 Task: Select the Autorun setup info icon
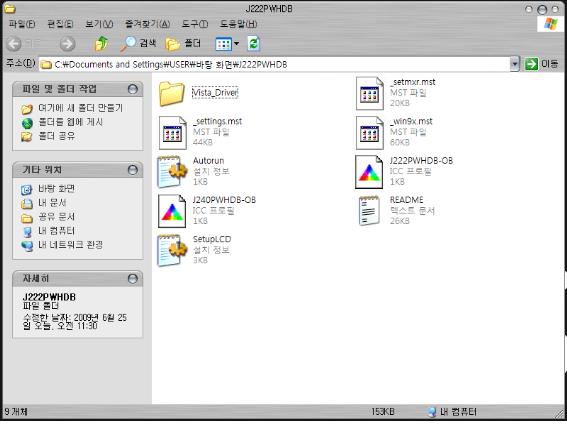(172, 172)
